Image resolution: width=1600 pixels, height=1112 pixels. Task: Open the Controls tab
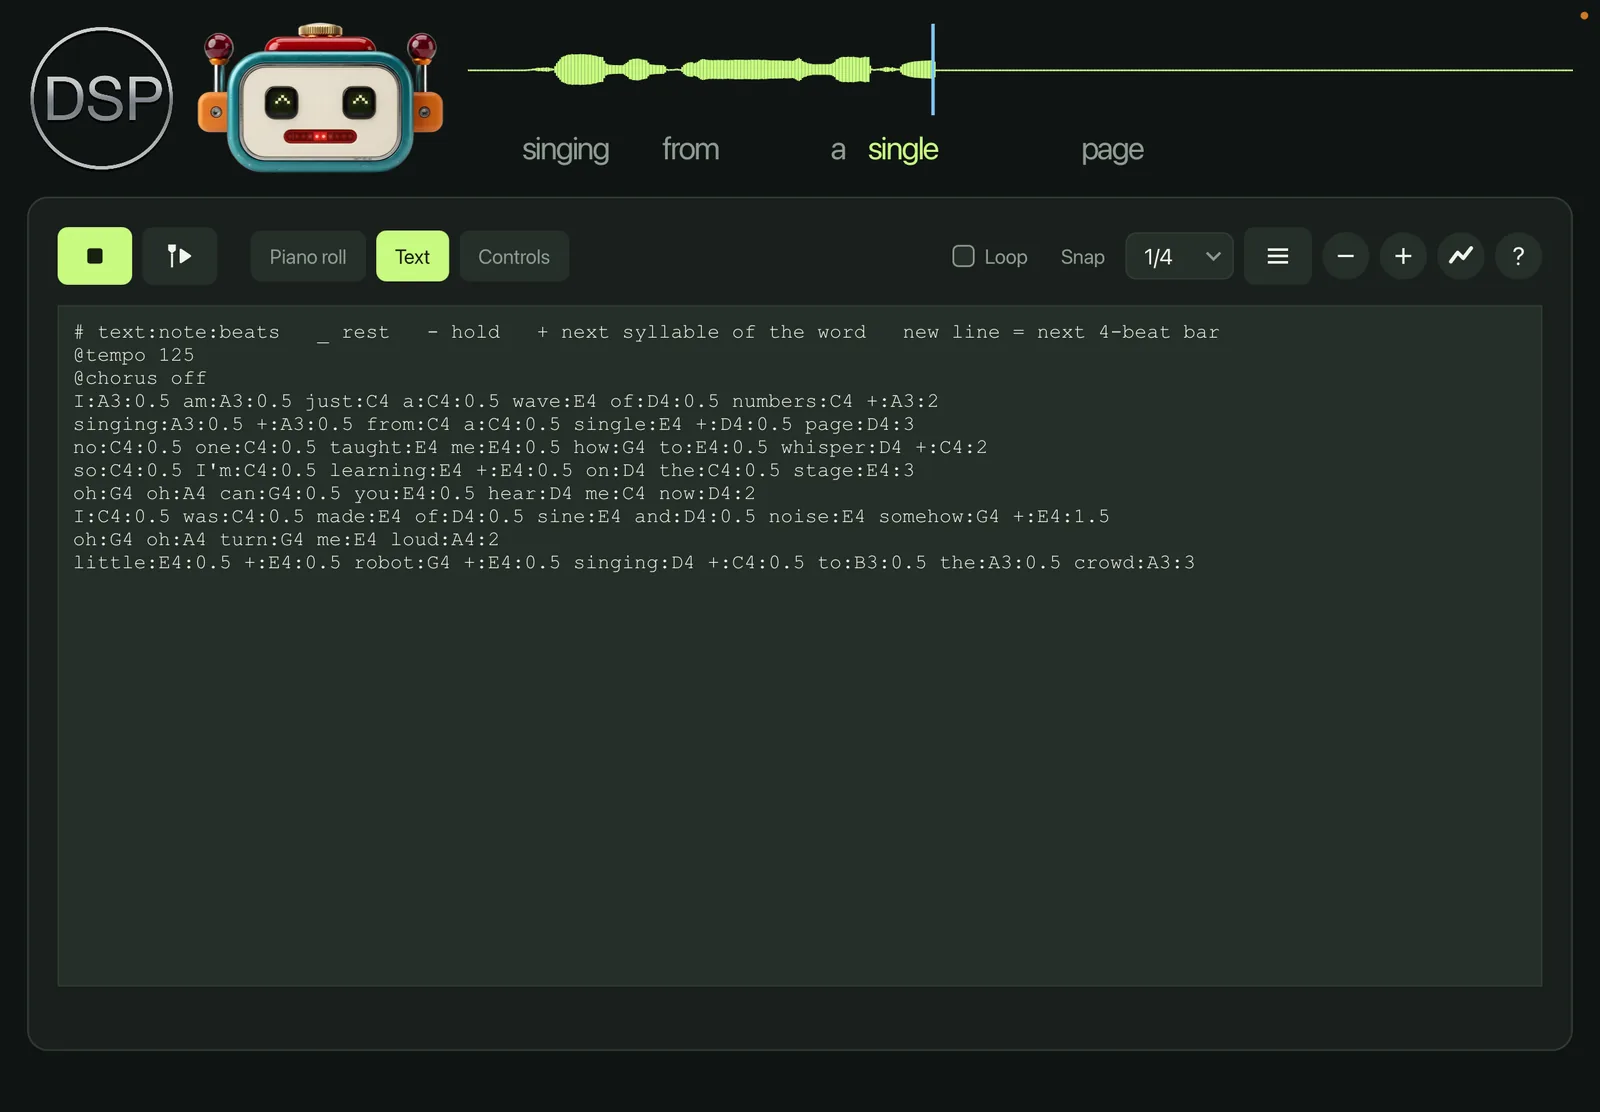pos(514,256)
